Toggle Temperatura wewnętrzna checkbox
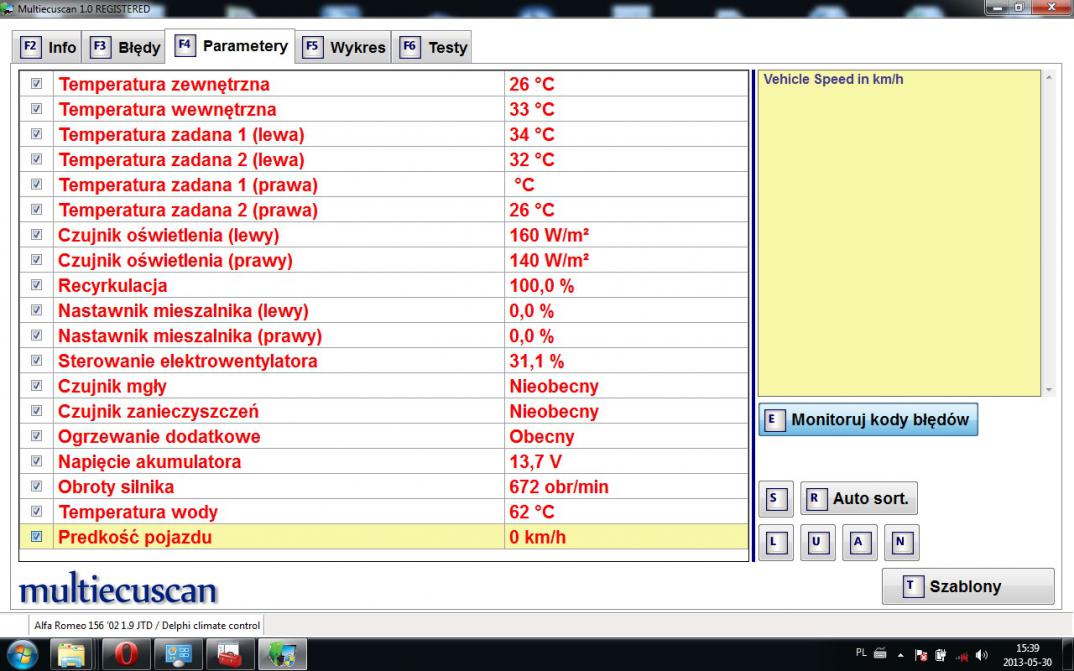This screenshot has height=671, width=1074. 36,109
